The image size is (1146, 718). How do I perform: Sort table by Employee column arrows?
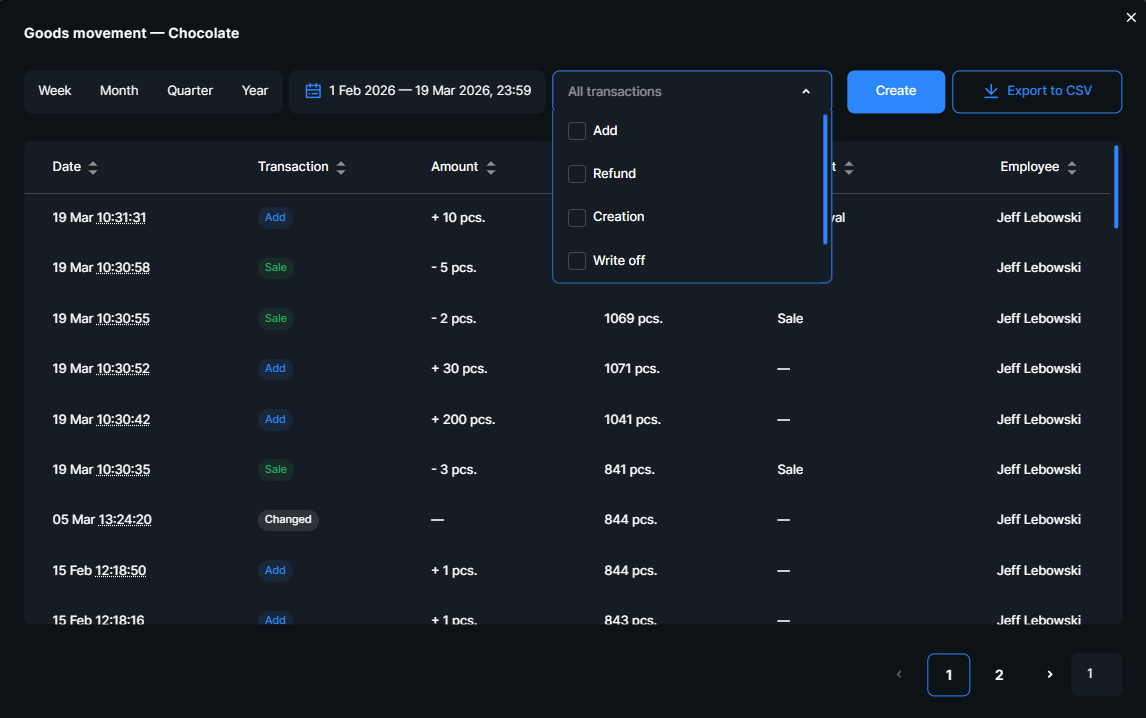(x=1071, y=167)
